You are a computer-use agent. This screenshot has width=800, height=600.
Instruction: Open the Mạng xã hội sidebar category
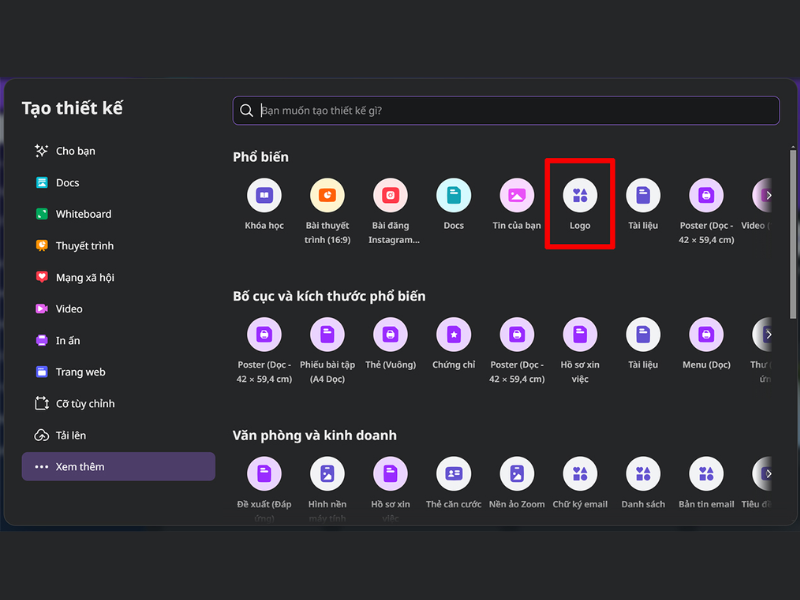84,277
